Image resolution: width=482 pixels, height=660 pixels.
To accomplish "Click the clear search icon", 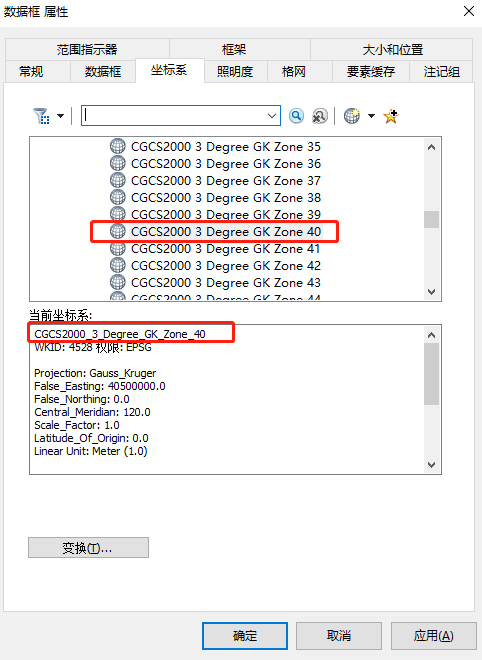I will [320, 116].
